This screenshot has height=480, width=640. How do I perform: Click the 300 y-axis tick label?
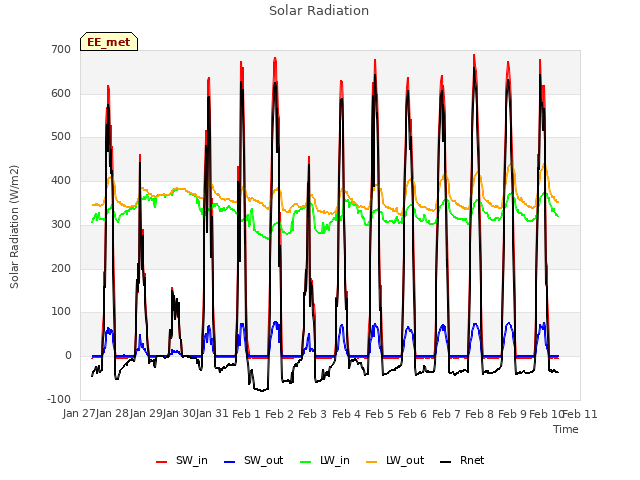(x=61, y=224)
